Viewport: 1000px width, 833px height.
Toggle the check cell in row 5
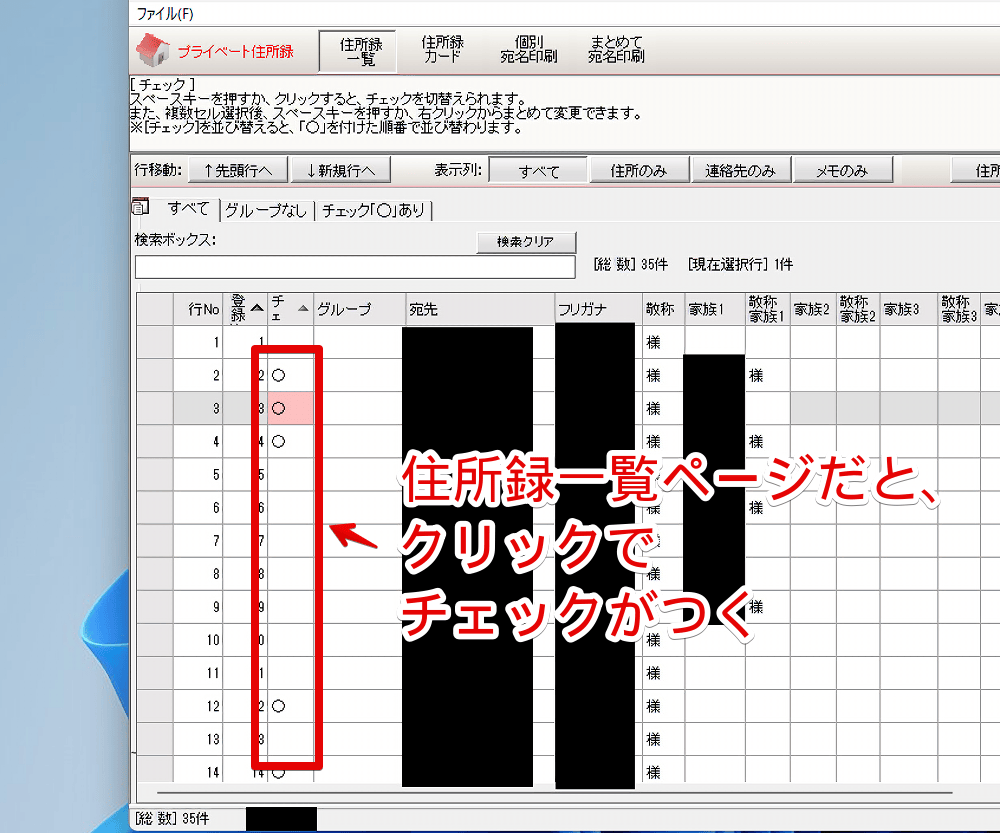(x=290, y=474)
